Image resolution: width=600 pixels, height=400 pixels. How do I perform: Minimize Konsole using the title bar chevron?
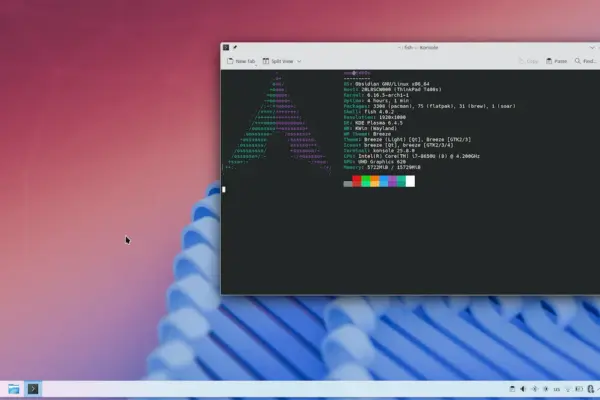[592, 47]
